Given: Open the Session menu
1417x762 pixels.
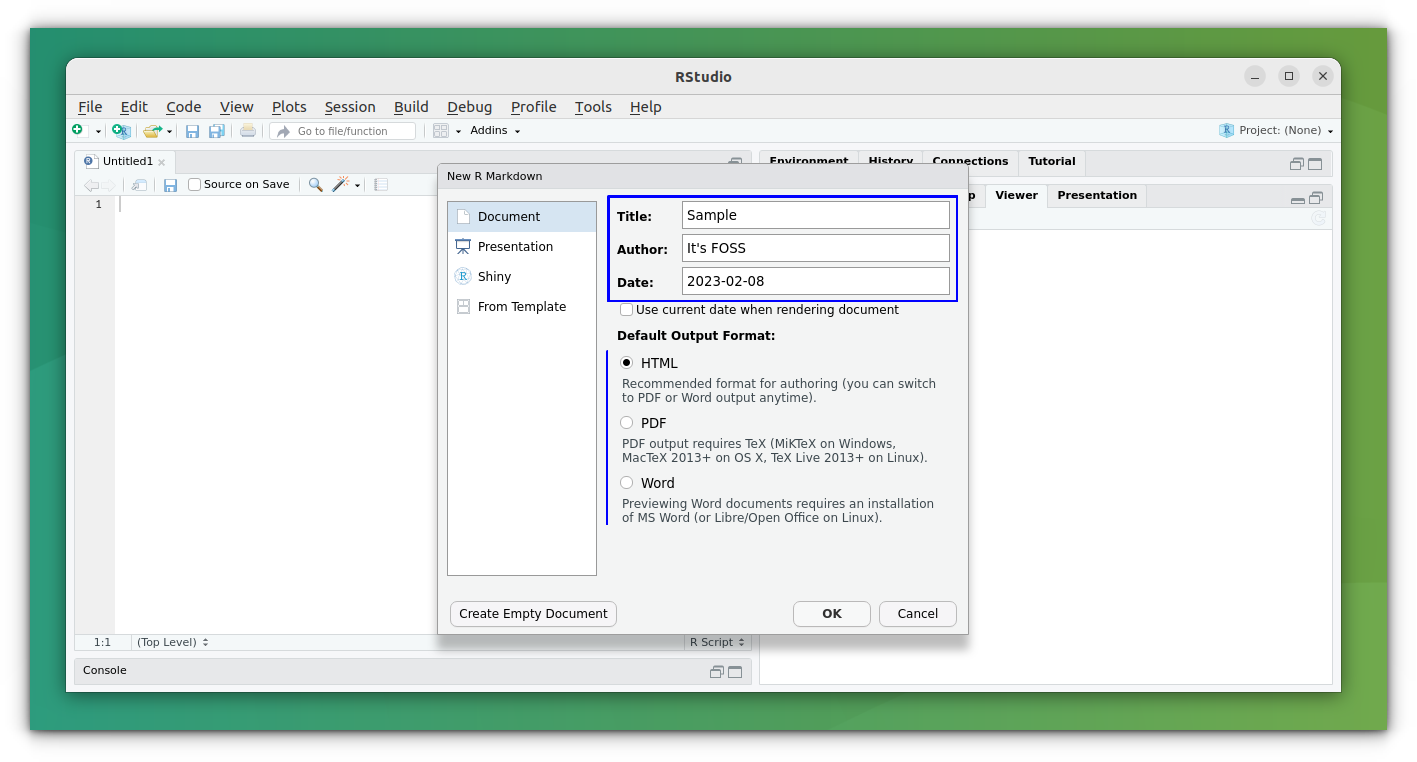Looking at the screenshot, I should tap(350, 107).
